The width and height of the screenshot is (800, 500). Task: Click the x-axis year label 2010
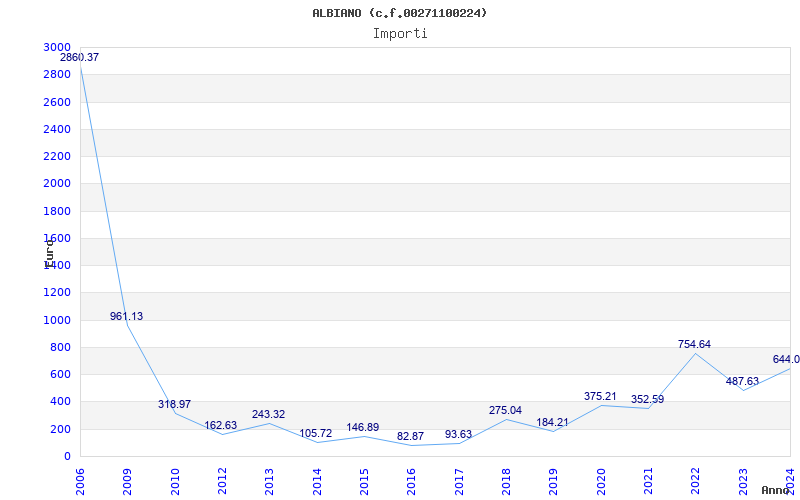[175, 481]
